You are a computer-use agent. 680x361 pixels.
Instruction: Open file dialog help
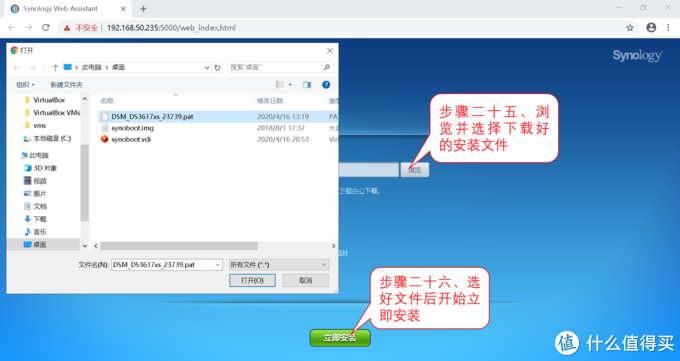click(x=326, y=85)
